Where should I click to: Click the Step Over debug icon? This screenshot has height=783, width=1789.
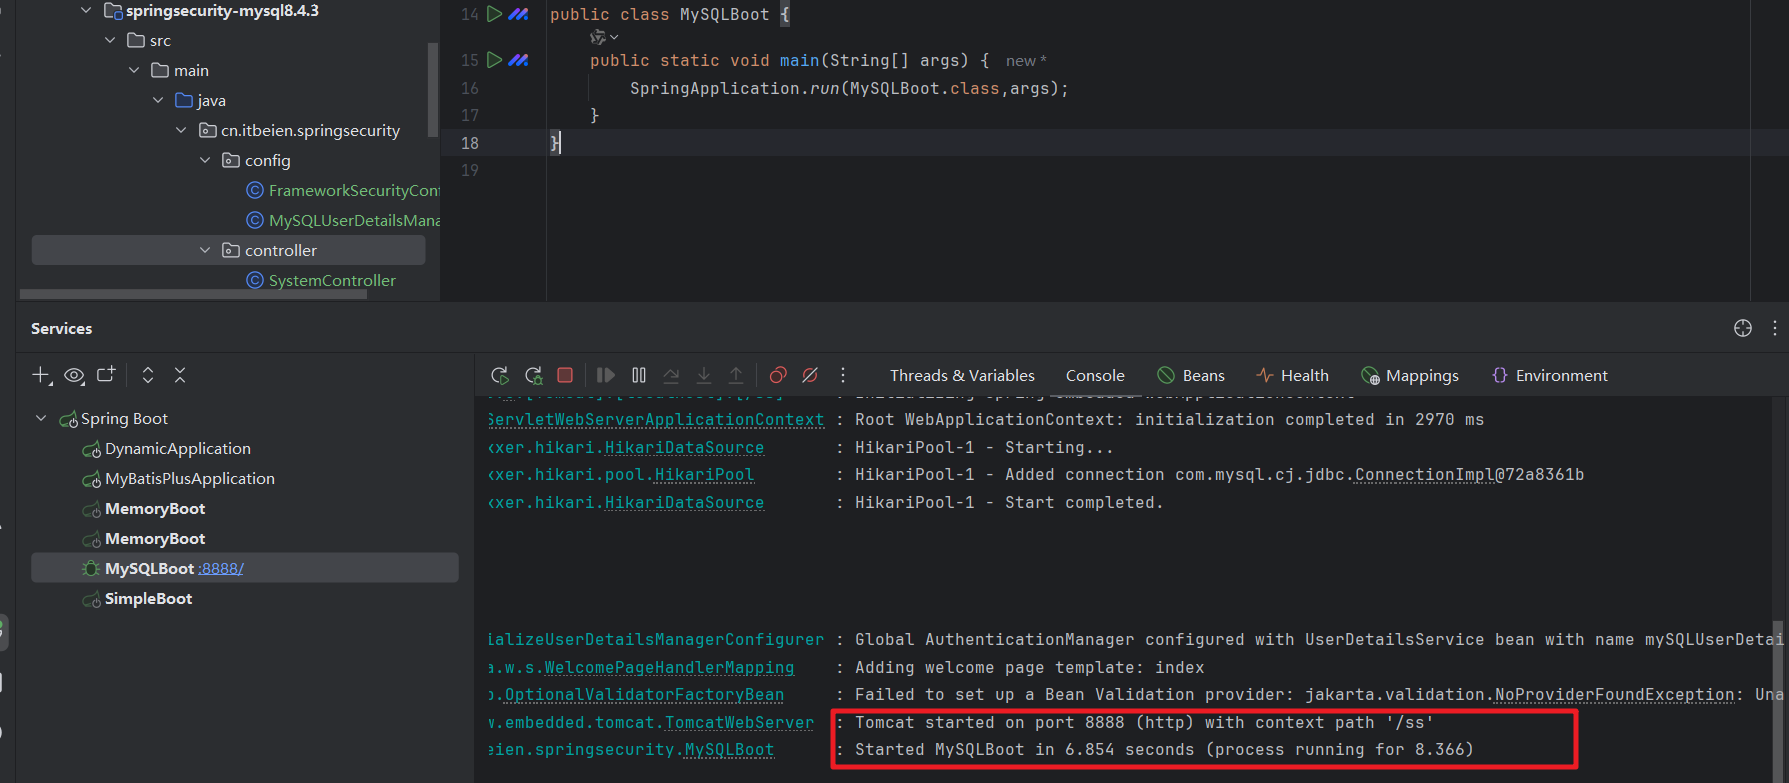click(x=671, y=375)
